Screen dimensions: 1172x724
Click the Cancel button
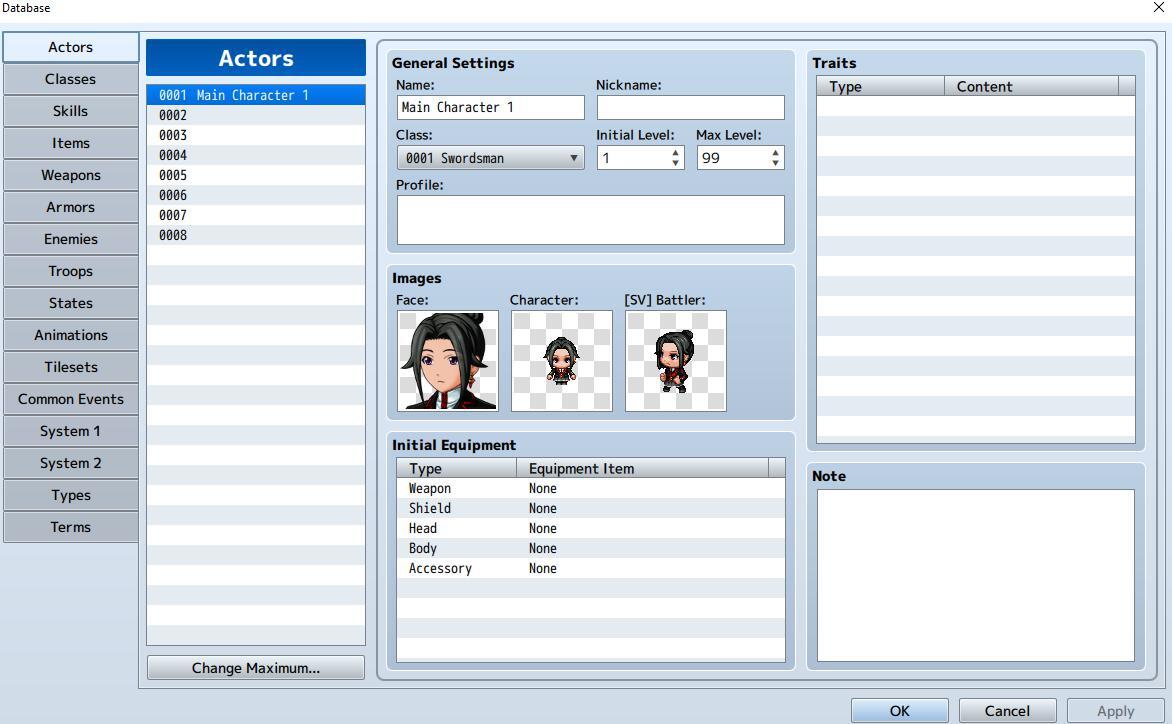tap(1007, 711)
